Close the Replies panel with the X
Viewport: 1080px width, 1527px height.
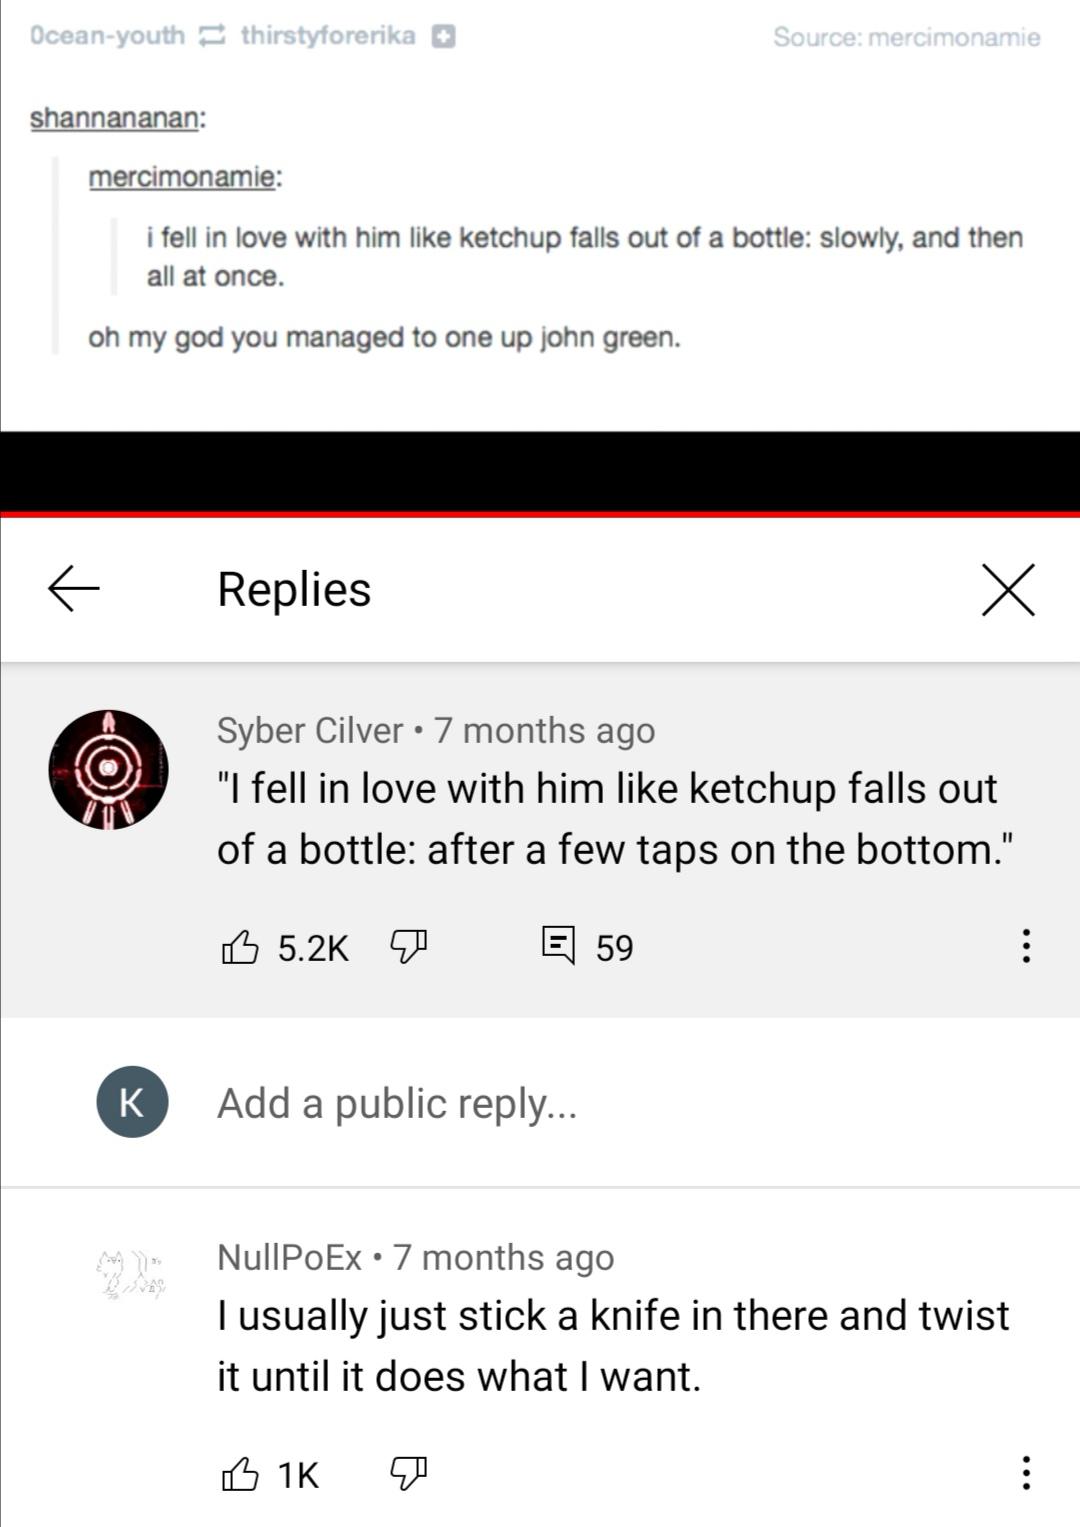coord(1008,589)
